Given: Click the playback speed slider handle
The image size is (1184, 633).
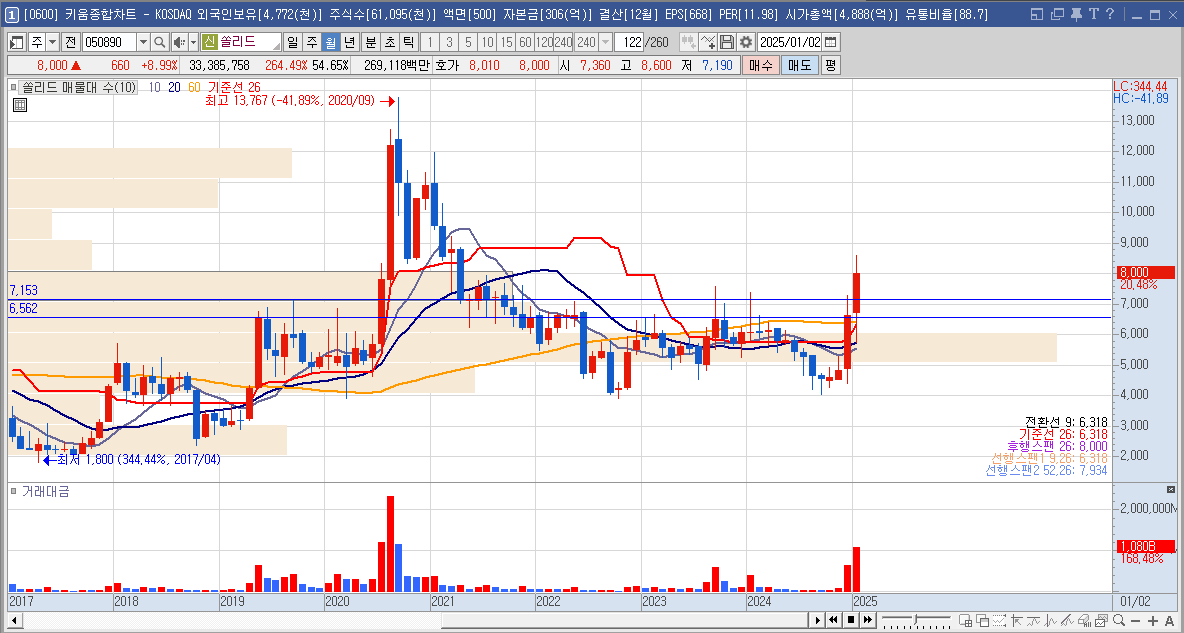Looking at the screenshot, I should (914, 620).
